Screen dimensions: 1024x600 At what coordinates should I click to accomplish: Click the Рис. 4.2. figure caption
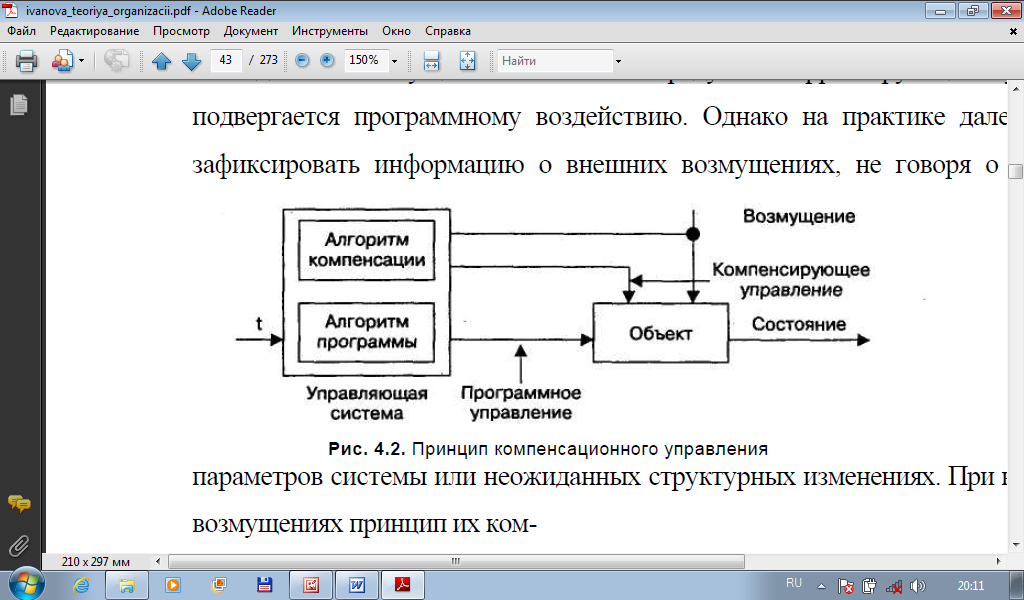(x=548, y=449)
